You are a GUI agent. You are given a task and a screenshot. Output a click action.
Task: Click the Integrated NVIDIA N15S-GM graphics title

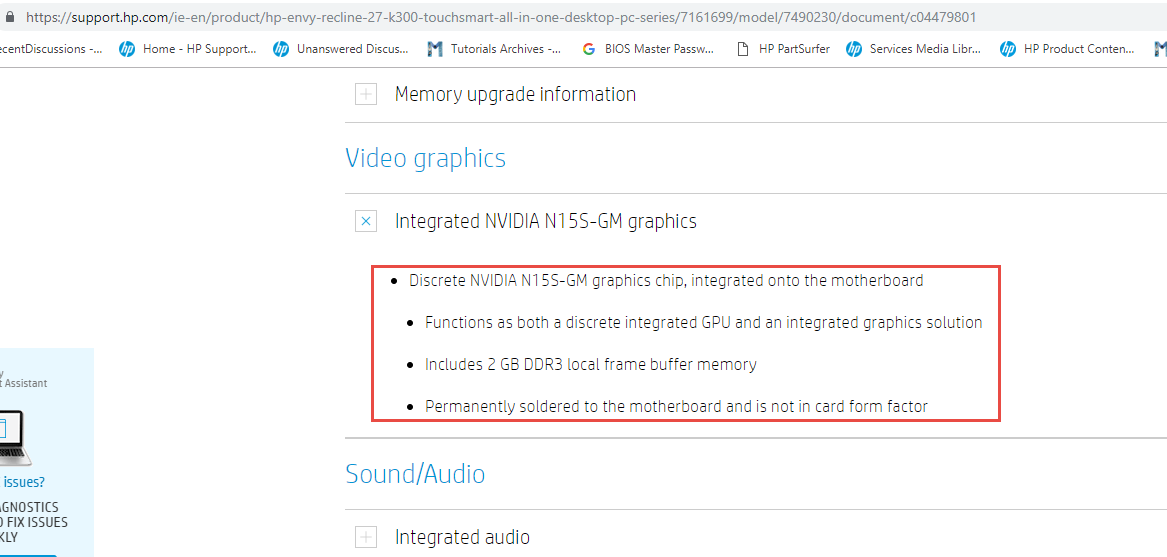(x=545, y=221)
